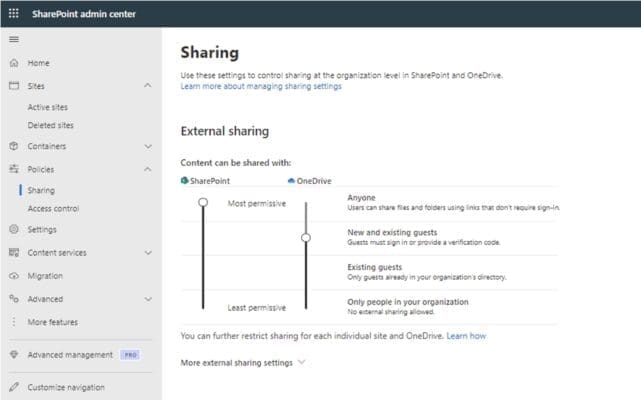Open Settings in the sidebar
The width and height of the screenshot is (641, 400).
[42, 229]
